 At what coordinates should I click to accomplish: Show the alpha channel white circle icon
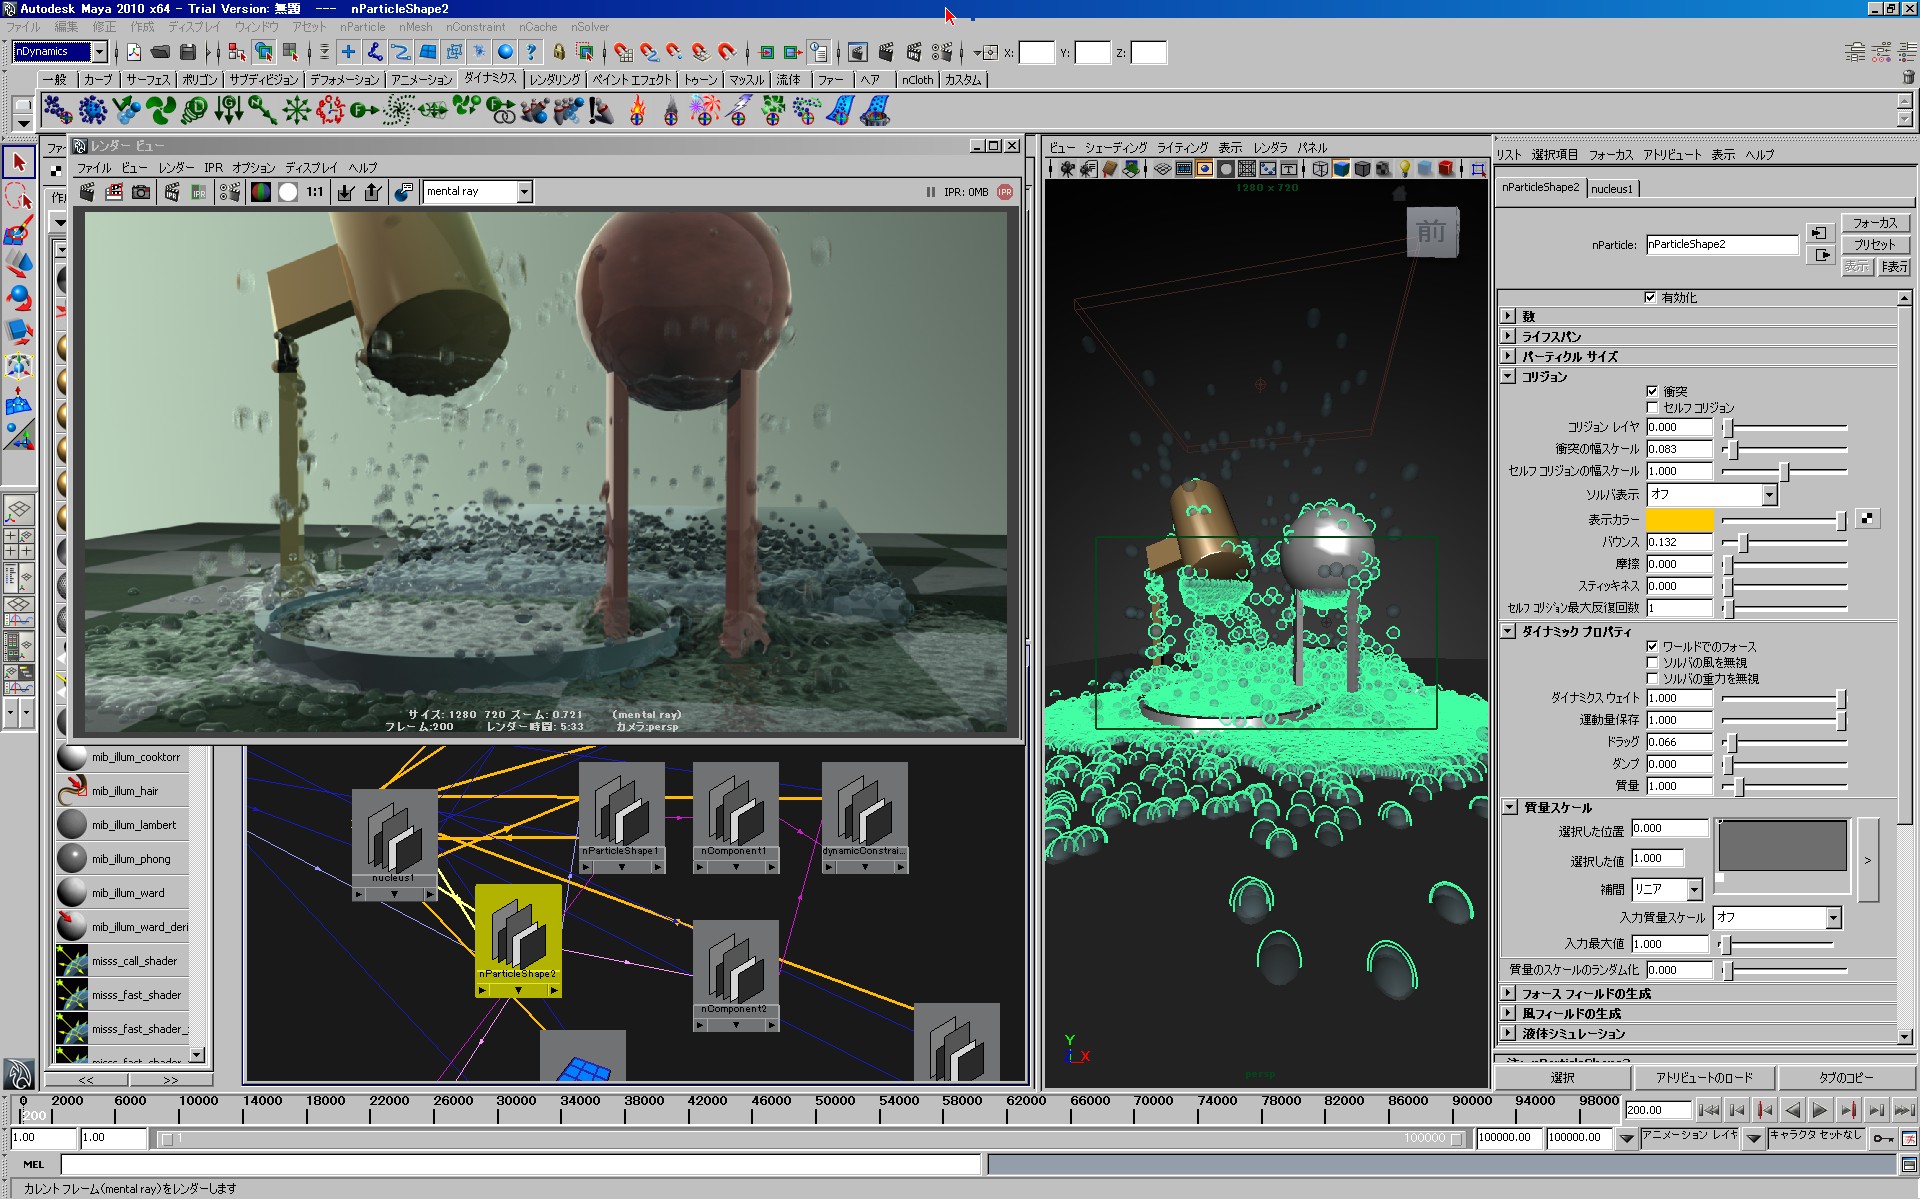tap(288, 191)
